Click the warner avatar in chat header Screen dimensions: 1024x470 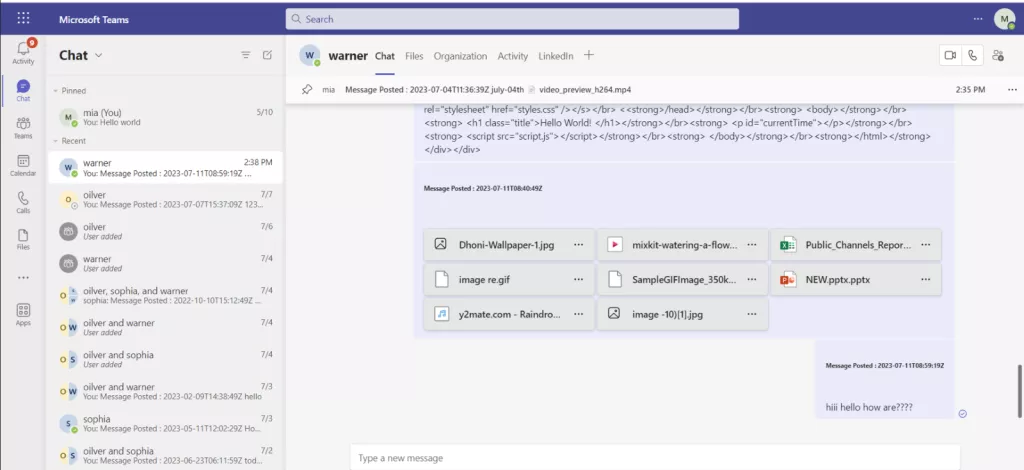tap(310, 55)
